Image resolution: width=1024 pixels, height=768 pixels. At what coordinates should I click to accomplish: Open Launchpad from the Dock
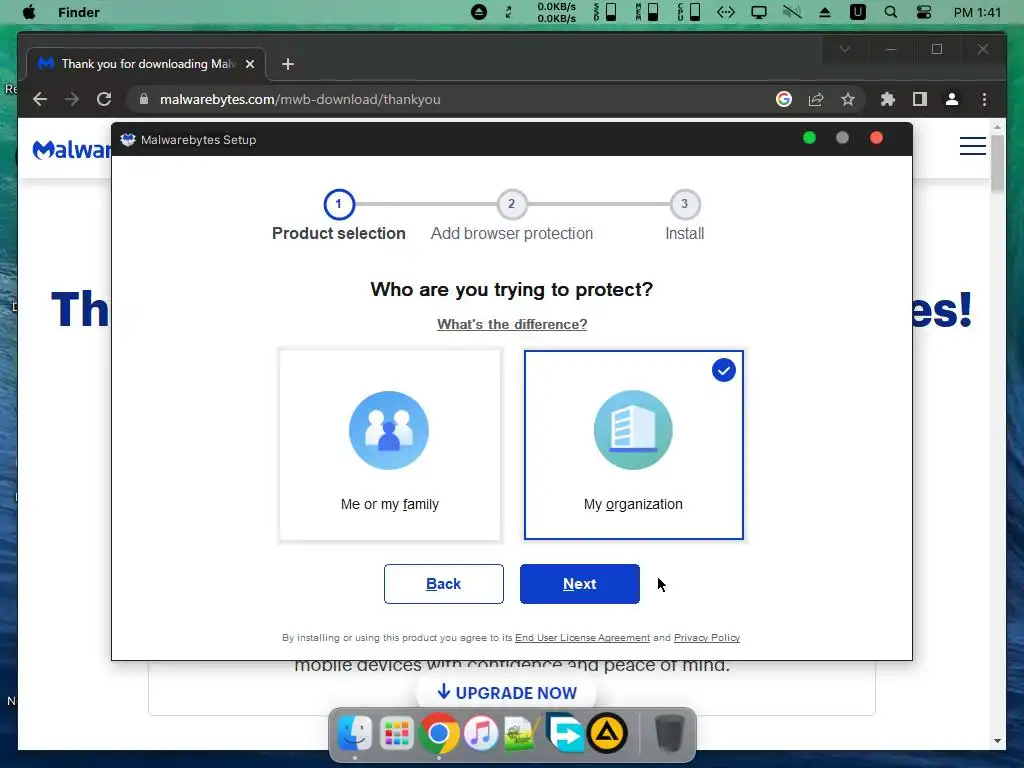pyautogui.click(x=396, y=734)
